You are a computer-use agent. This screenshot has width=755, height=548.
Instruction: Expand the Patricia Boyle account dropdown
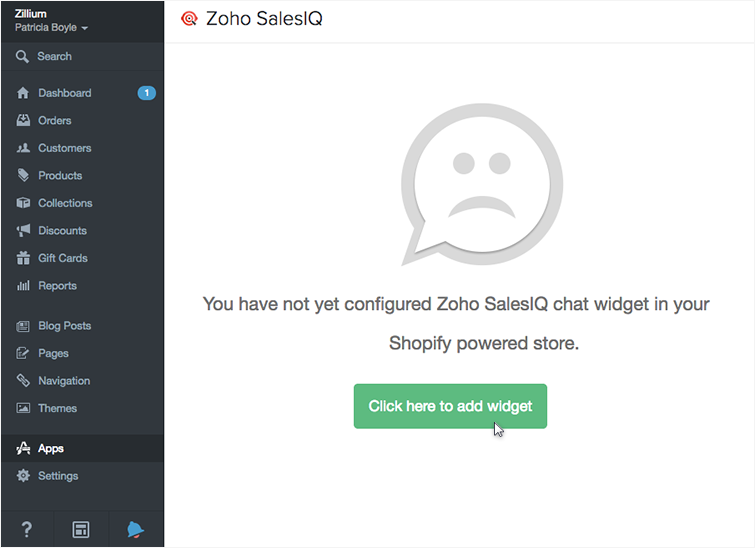point(52,28)
